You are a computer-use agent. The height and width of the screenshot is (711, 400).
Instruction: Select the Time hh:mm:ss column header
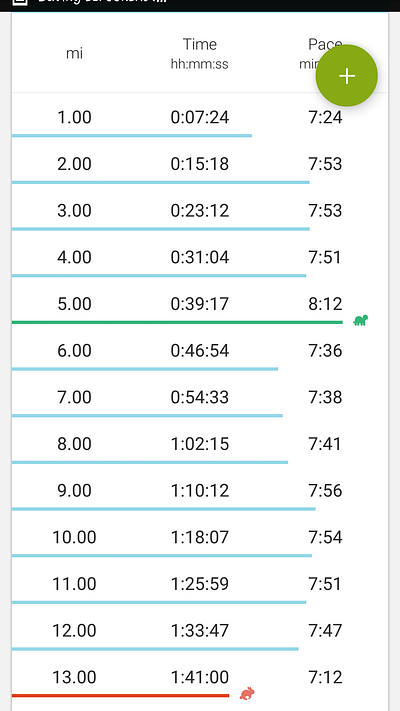200,54
